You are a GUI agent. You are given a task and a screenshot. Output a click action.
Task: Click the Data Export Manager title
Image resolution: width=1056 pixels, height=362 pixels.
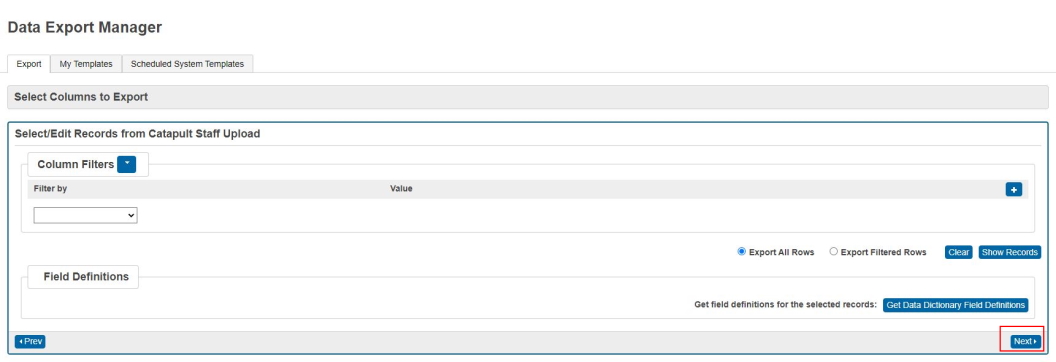tap(85, 28)
